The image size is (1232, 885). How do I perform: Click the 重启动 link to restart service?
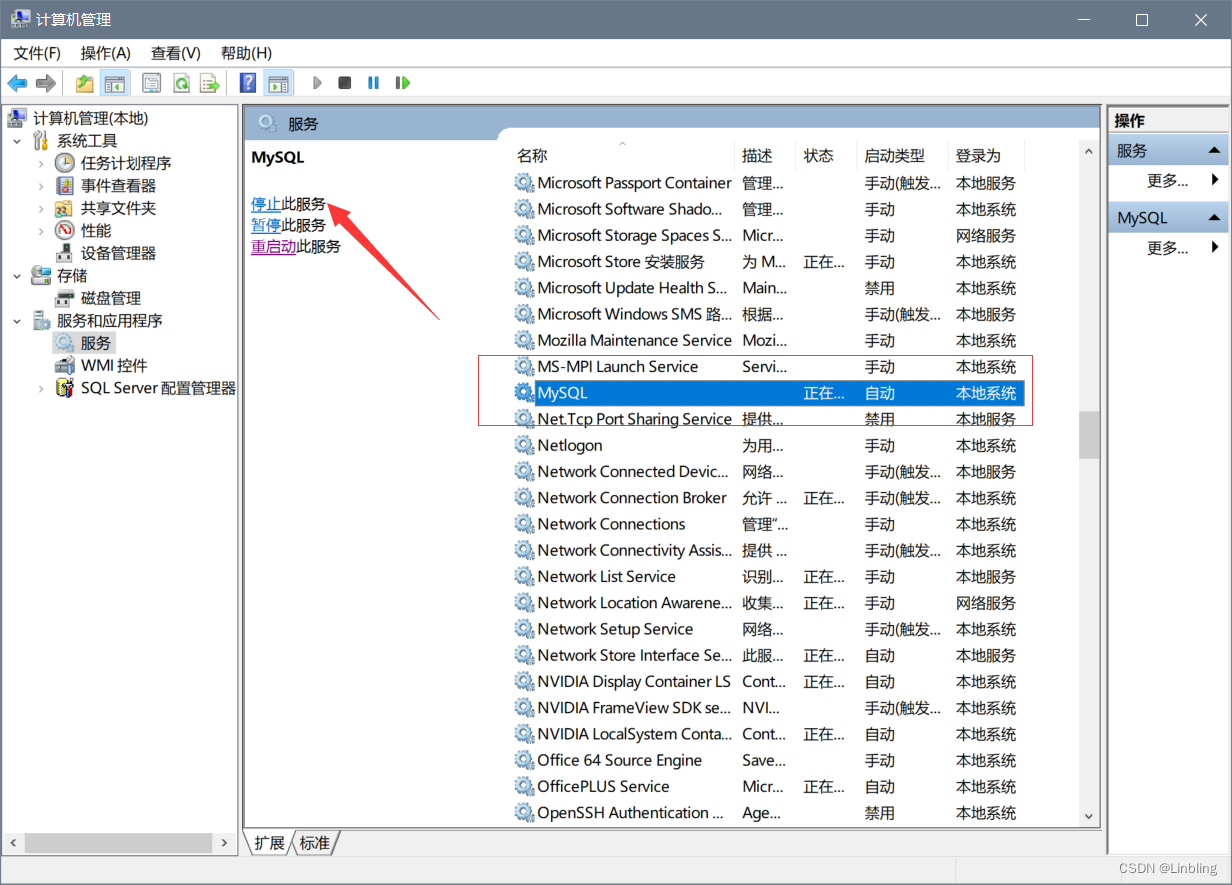coord(274,246)
